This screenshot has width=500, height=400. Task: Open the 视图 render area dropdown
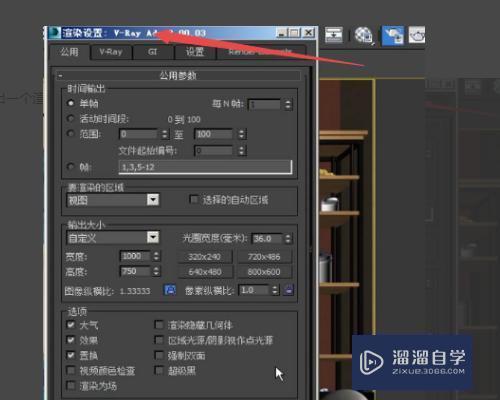tap(113, 200)
